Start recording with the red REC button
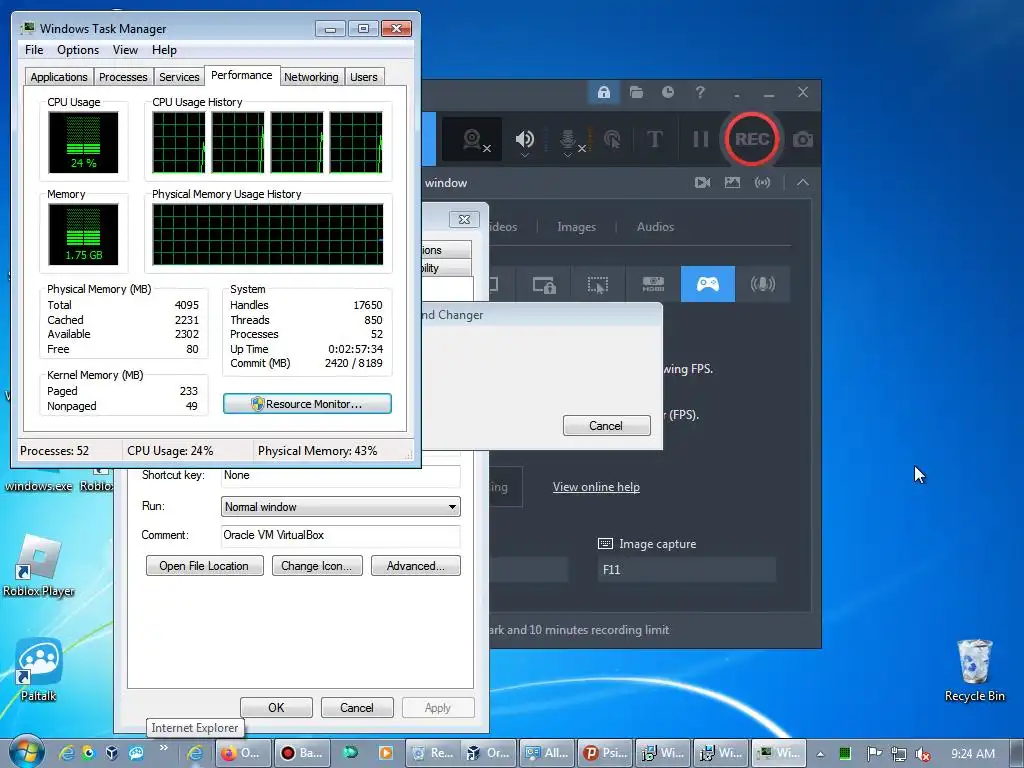The height and width of the screenshot is (768, 1024). pyautogui.click(x=752, y=139)
